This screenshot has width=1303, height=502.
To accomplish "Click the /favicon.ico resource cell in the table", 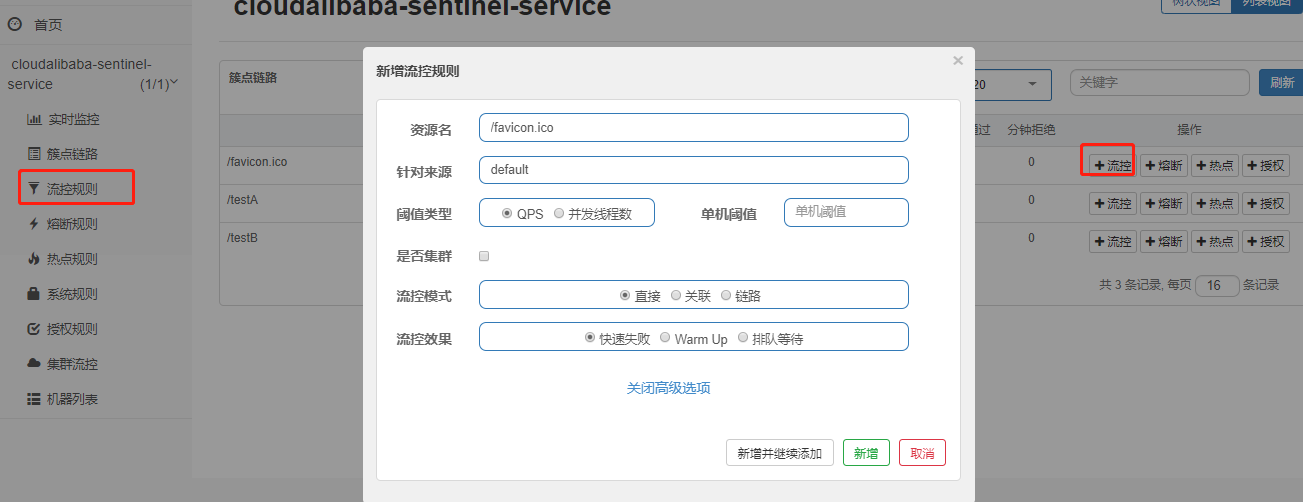I will (257, 161).
